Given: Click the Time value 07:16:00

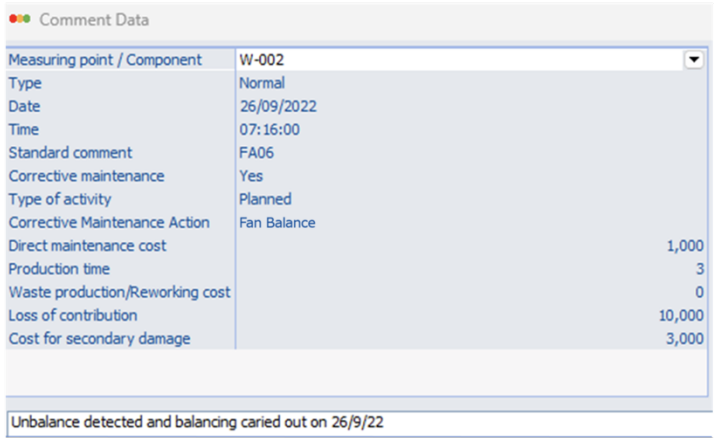Looking at the screenshot, I should point(269,129).
